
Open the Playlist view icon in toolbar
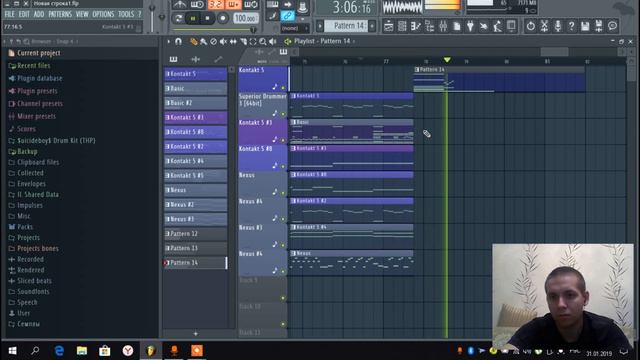pos(388,27)
